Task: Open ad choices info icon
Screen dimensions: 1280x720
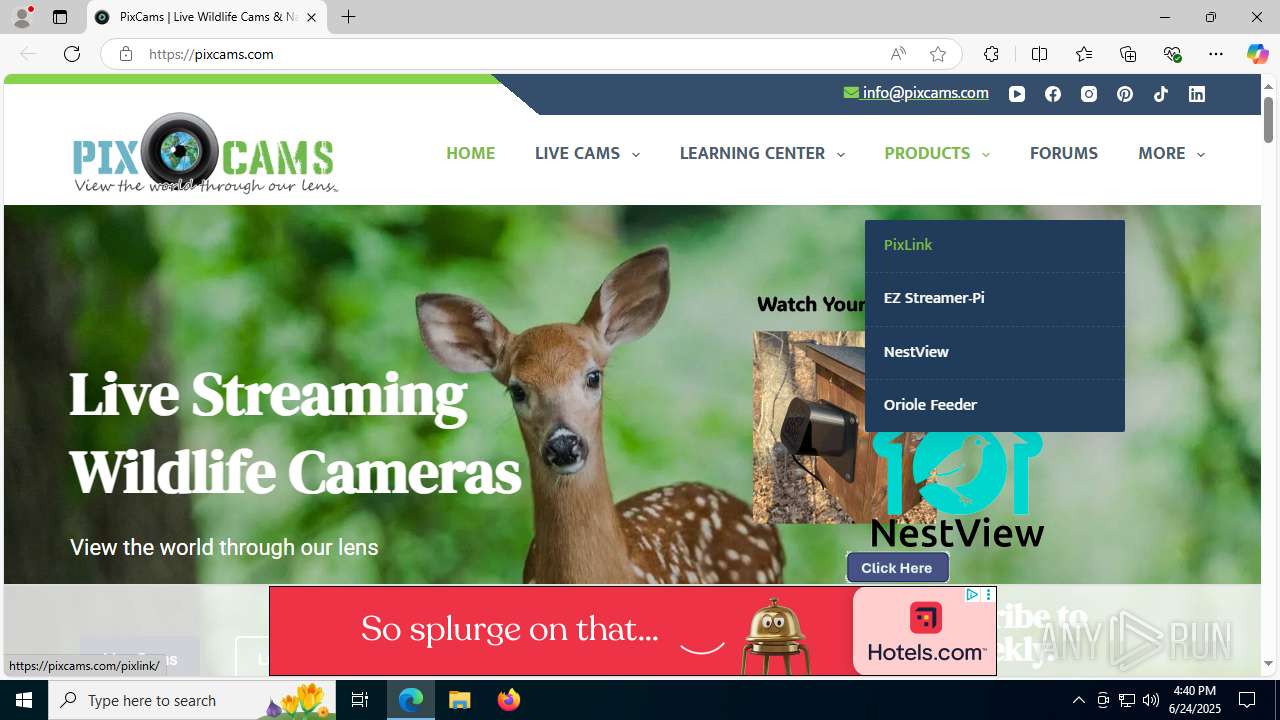Action: coord(971,594)
